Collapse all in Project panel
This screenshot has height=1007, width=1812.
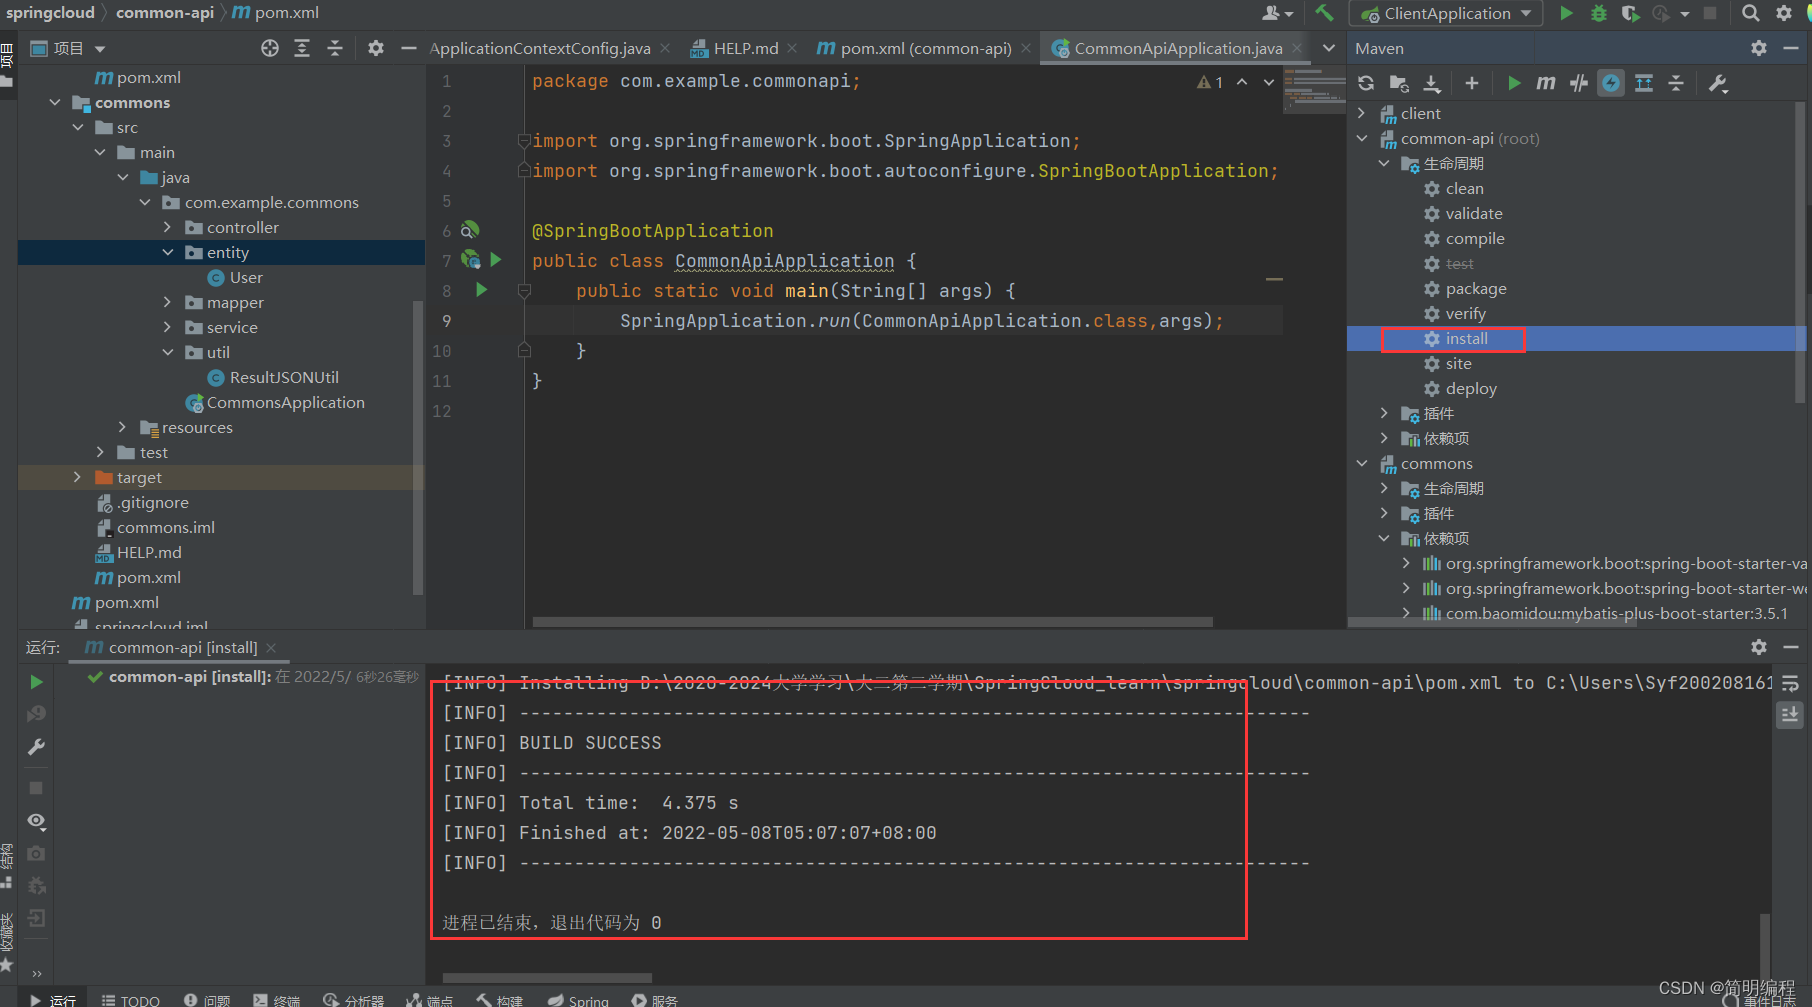point(335,48)
